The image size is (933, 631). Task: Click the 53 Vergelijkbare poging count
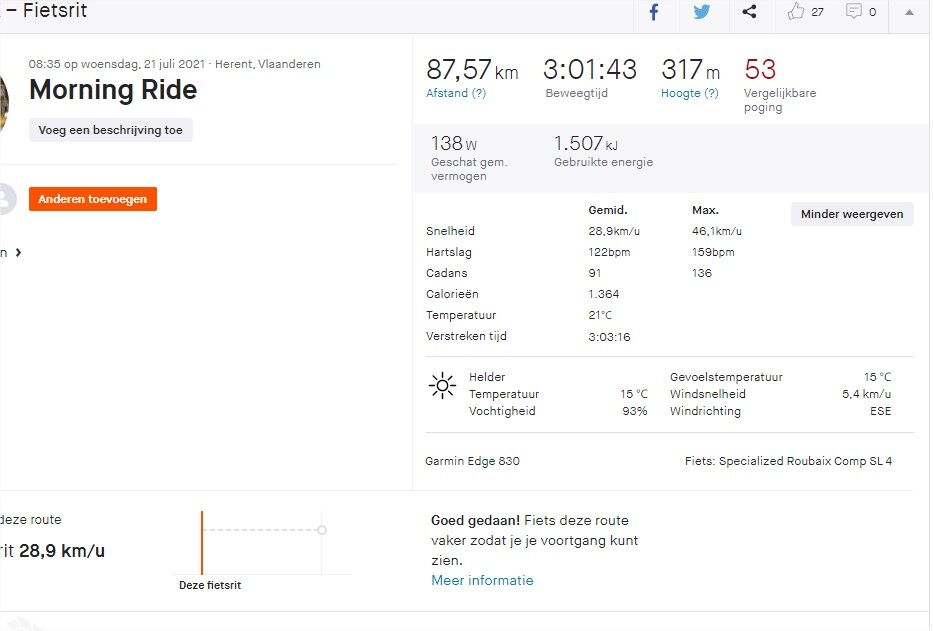(x=760, y=70)
